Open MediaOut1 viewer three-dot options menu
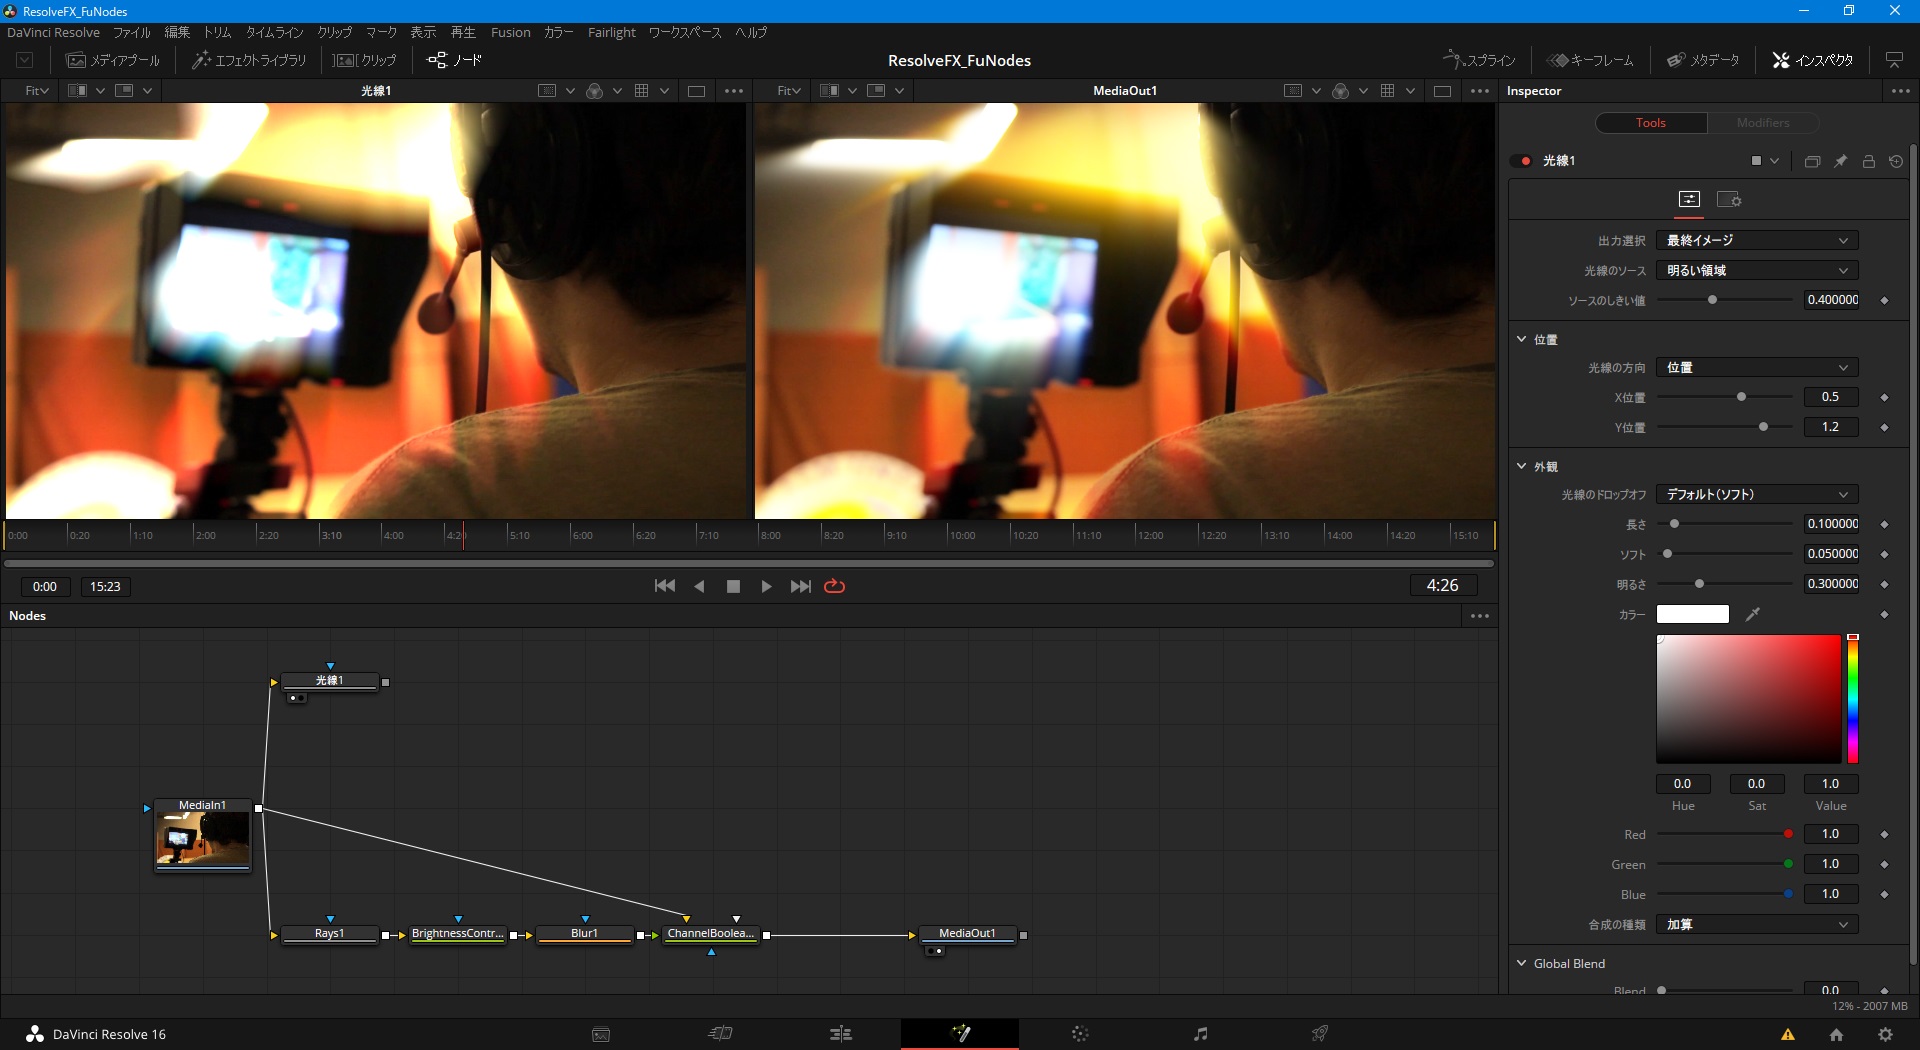 tap(1480, 91)
